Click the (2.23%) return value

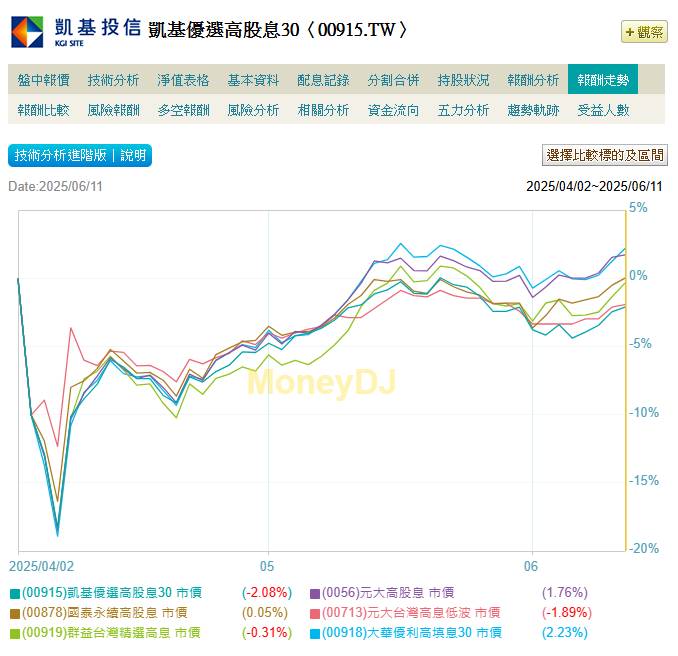pyautogui.click(x=565, y=633)
